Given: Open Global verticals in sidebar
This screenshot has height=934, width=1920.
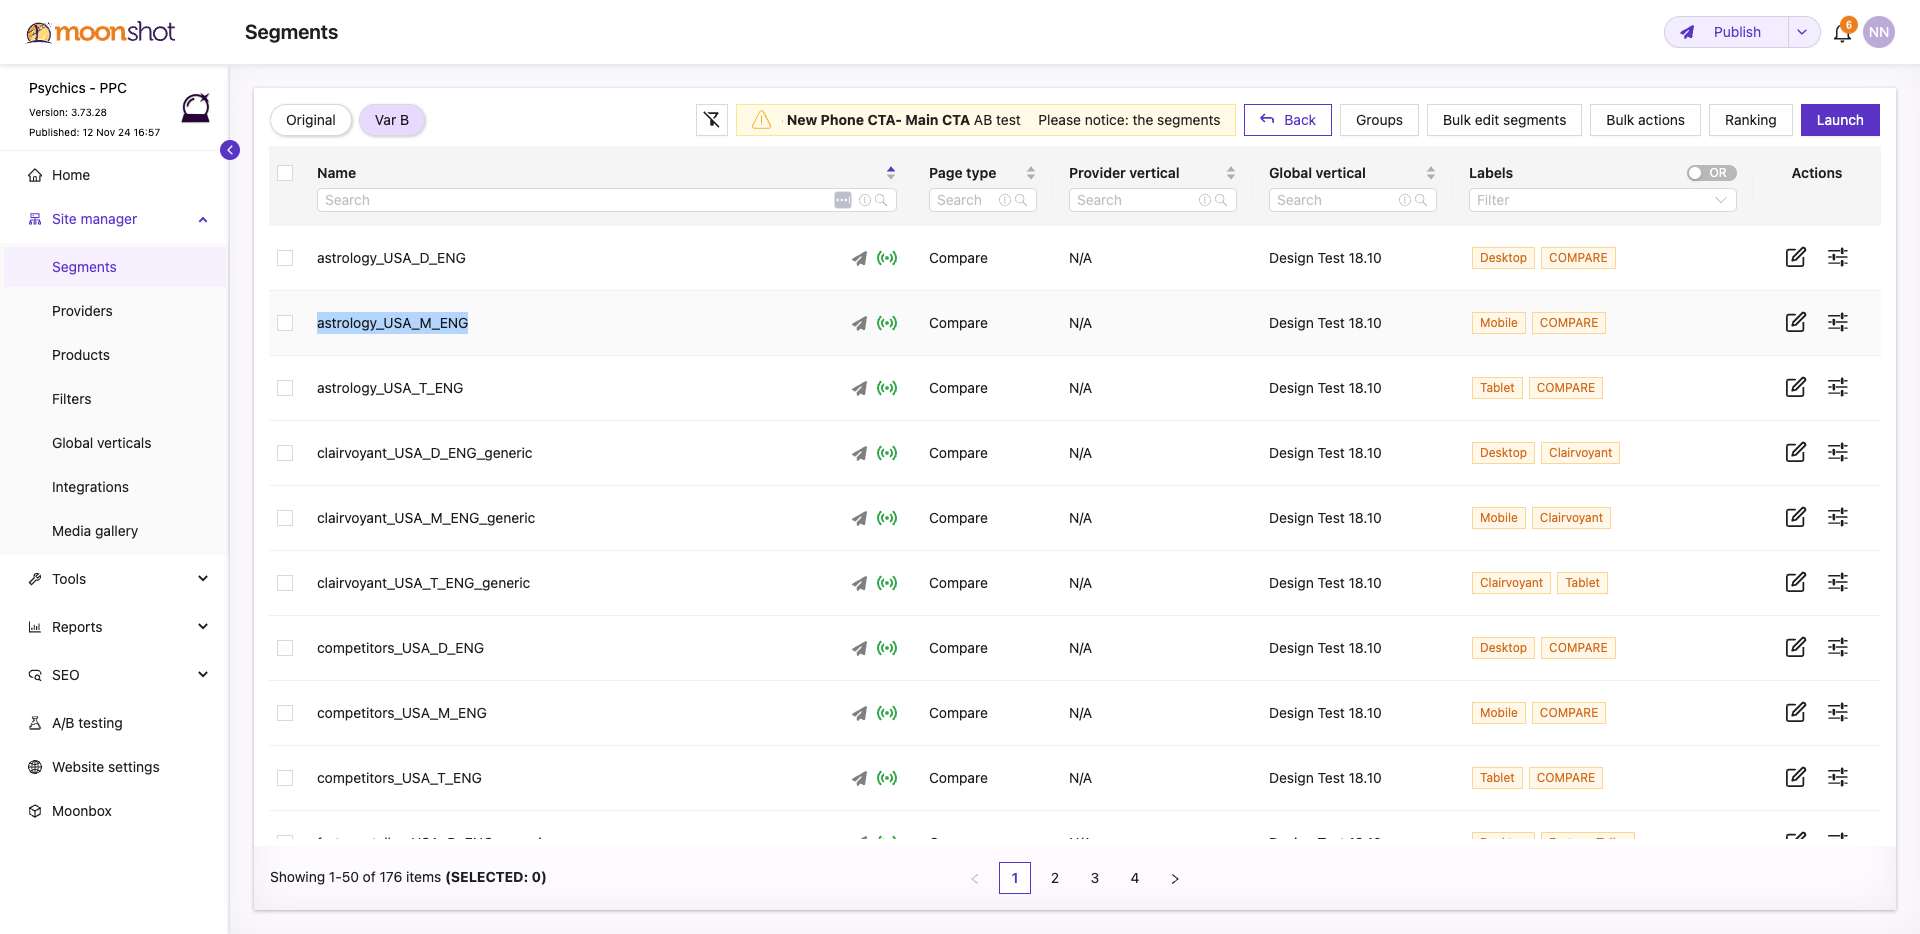Looking at the screenshot, I should click(x=102, y=443).
